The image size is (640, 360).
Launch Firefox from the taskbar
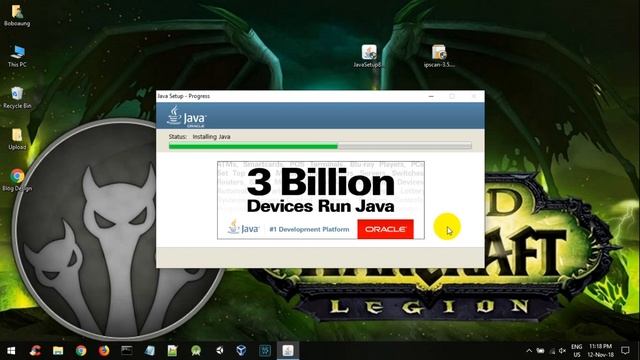click(x=104, y=351)
